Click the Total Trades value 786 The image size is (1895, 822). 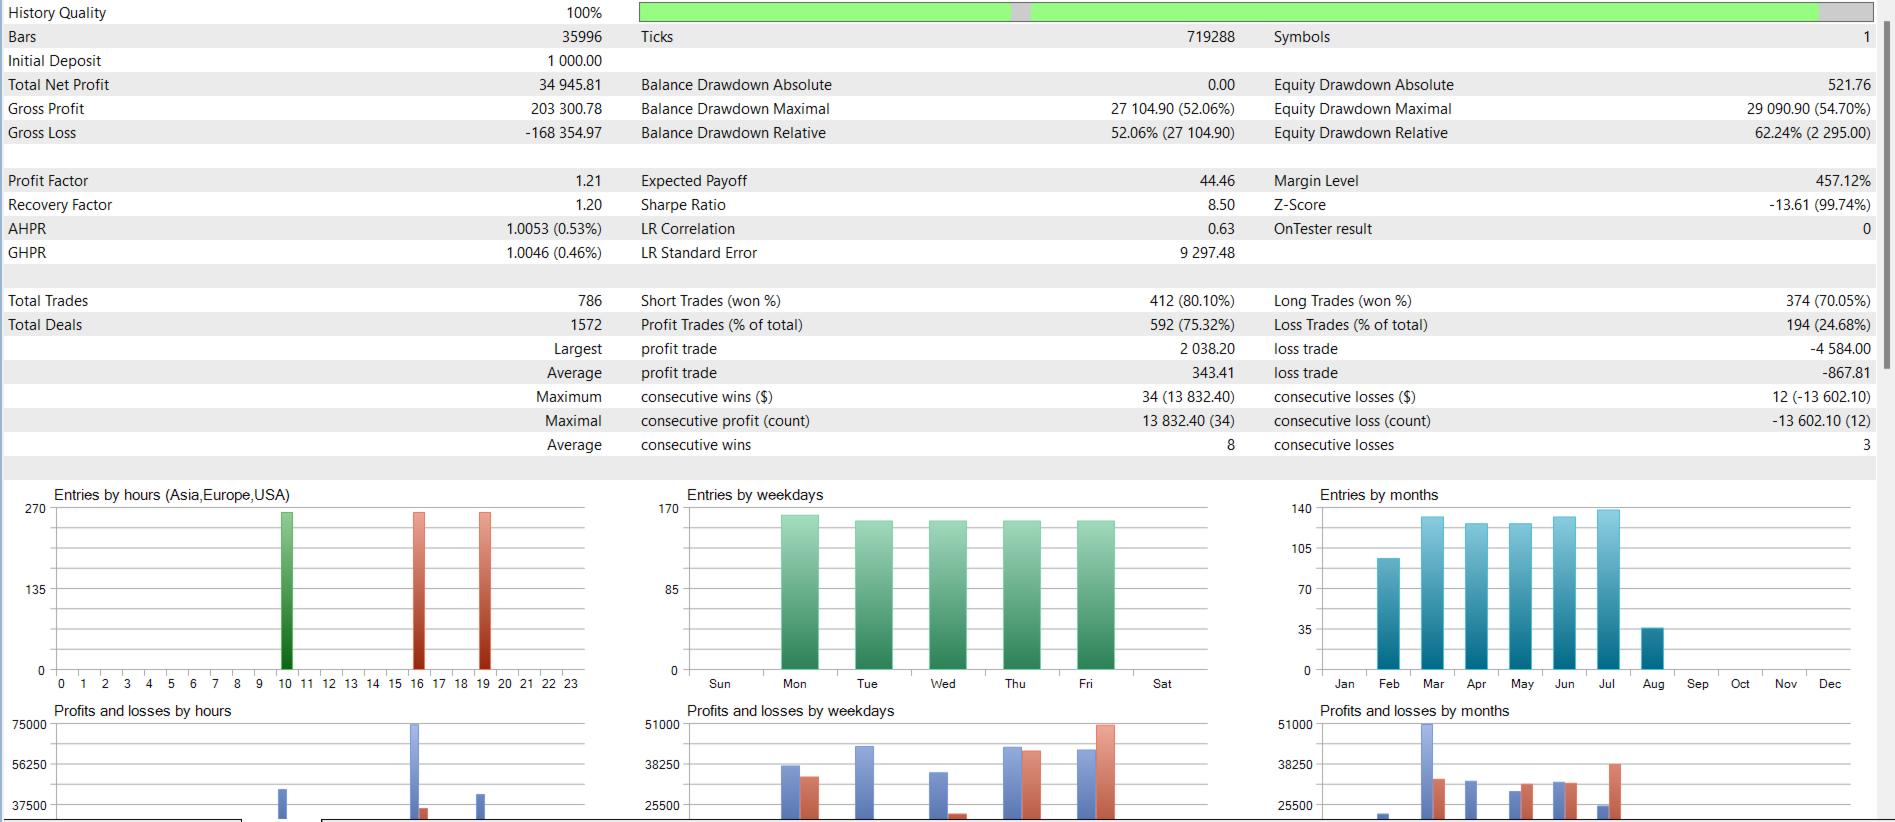[x=590, y=301]
